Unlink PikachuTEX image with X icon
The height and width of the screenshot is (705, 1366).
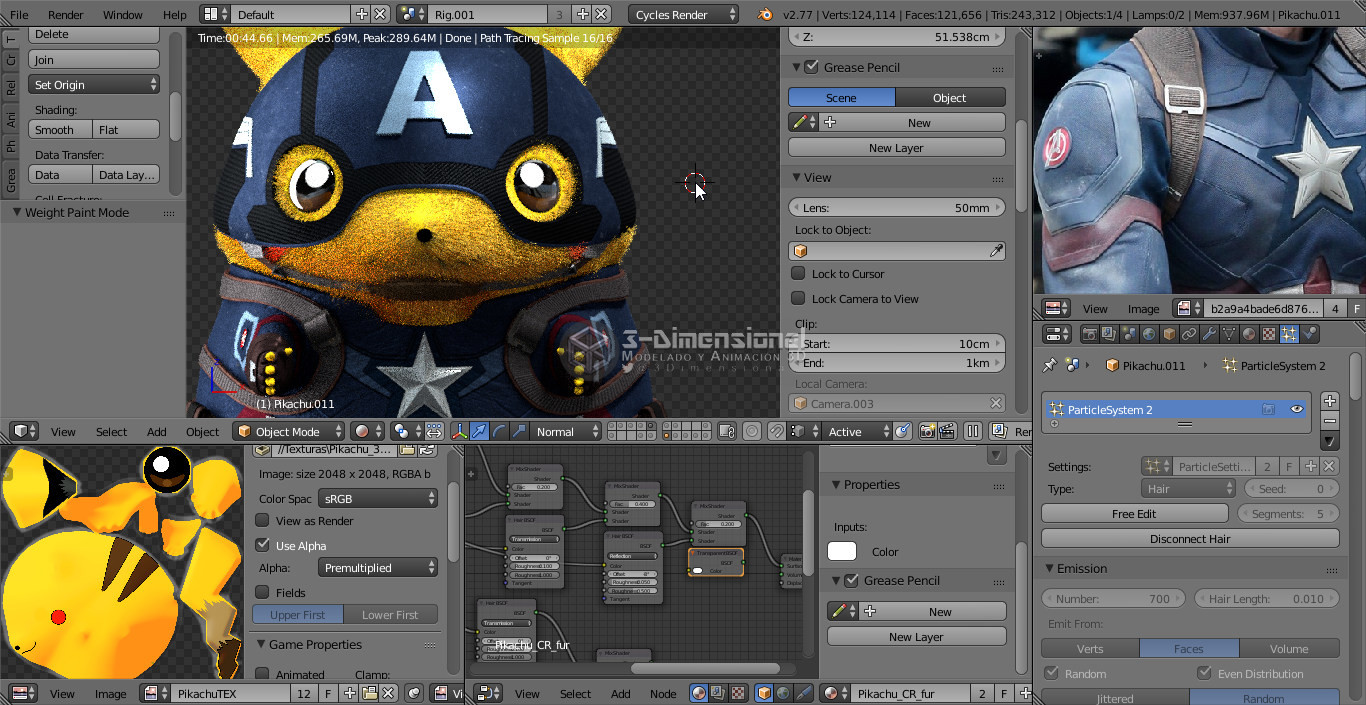[x=388, y=693]
